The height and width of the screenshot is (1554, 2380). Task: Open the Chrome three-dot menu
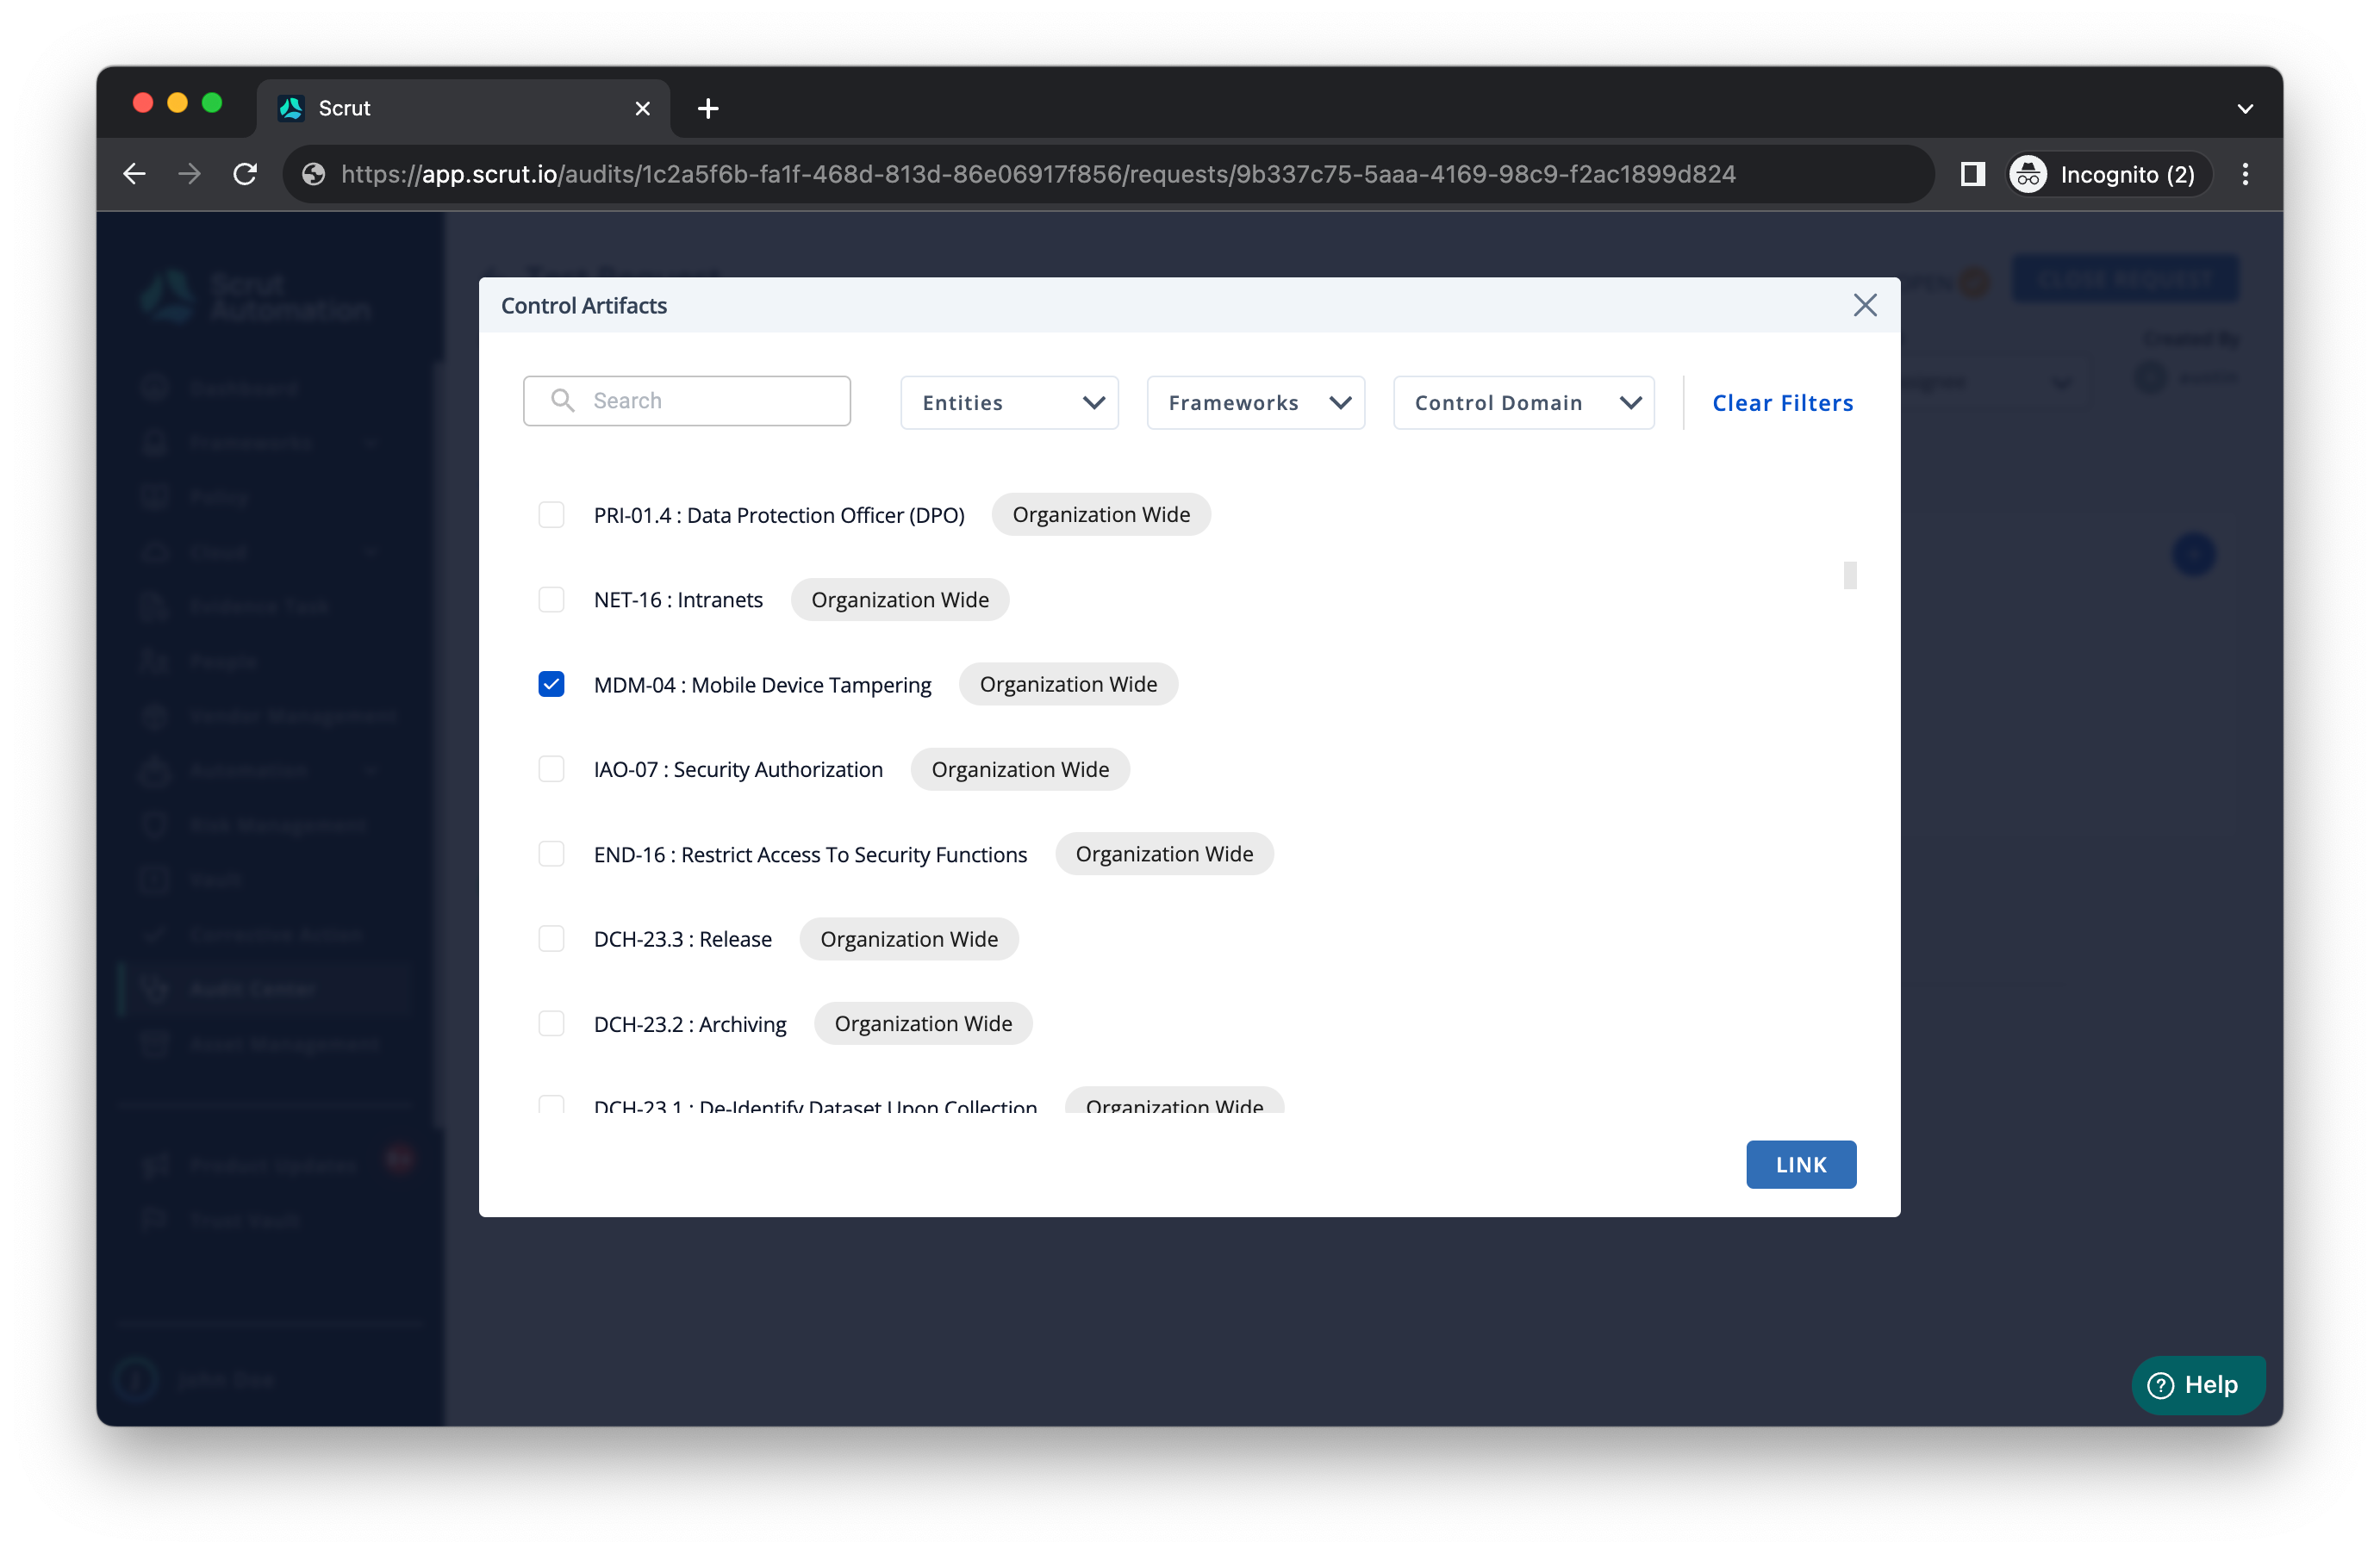pyautogui.click(x=2245, y=174)
